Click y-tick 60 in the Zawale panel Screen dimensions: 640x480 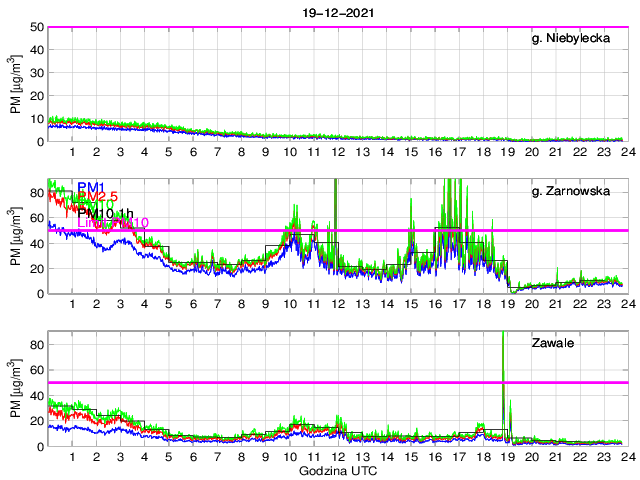pyautogui.click(x=37, y=370)
